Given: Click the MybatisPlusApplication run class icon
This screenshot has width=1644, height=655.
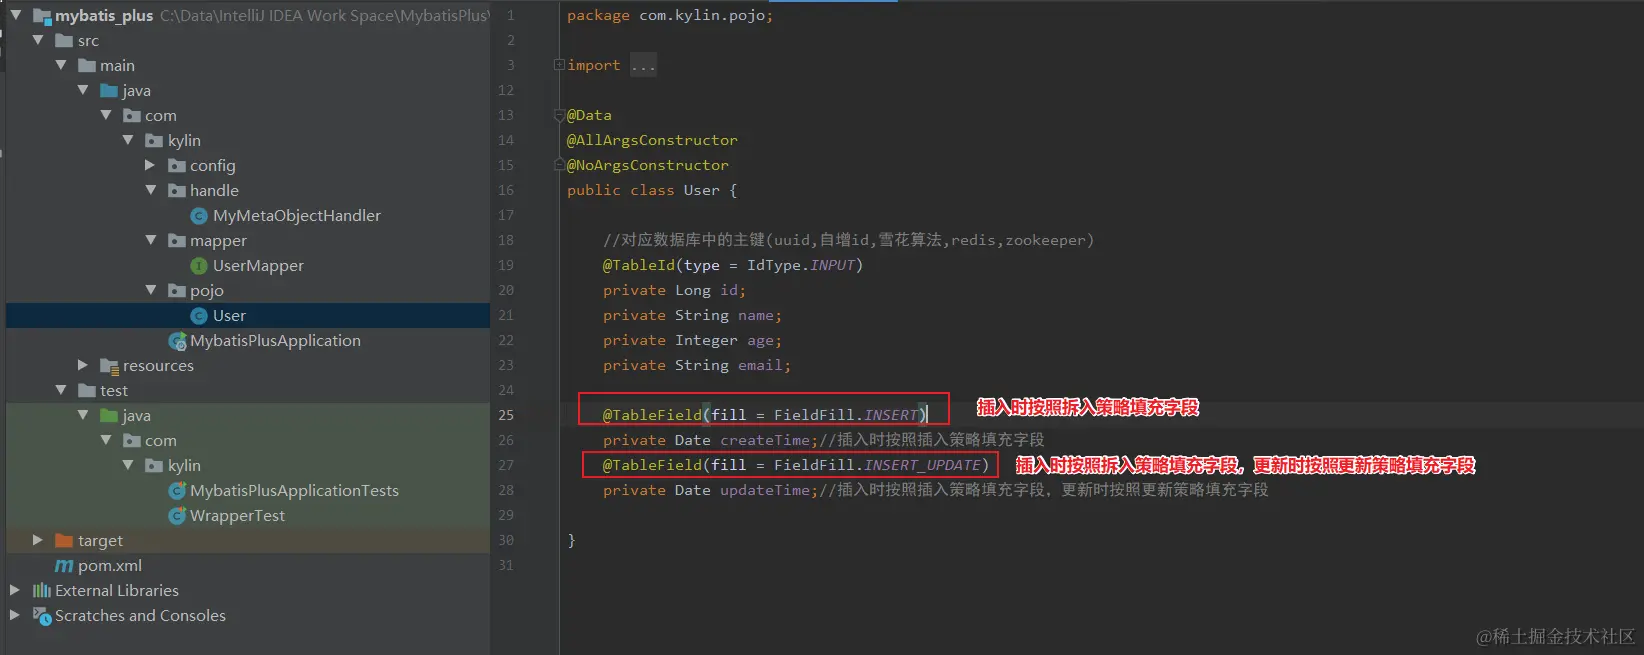Looking at the screenshot, I should click(178, 341).
